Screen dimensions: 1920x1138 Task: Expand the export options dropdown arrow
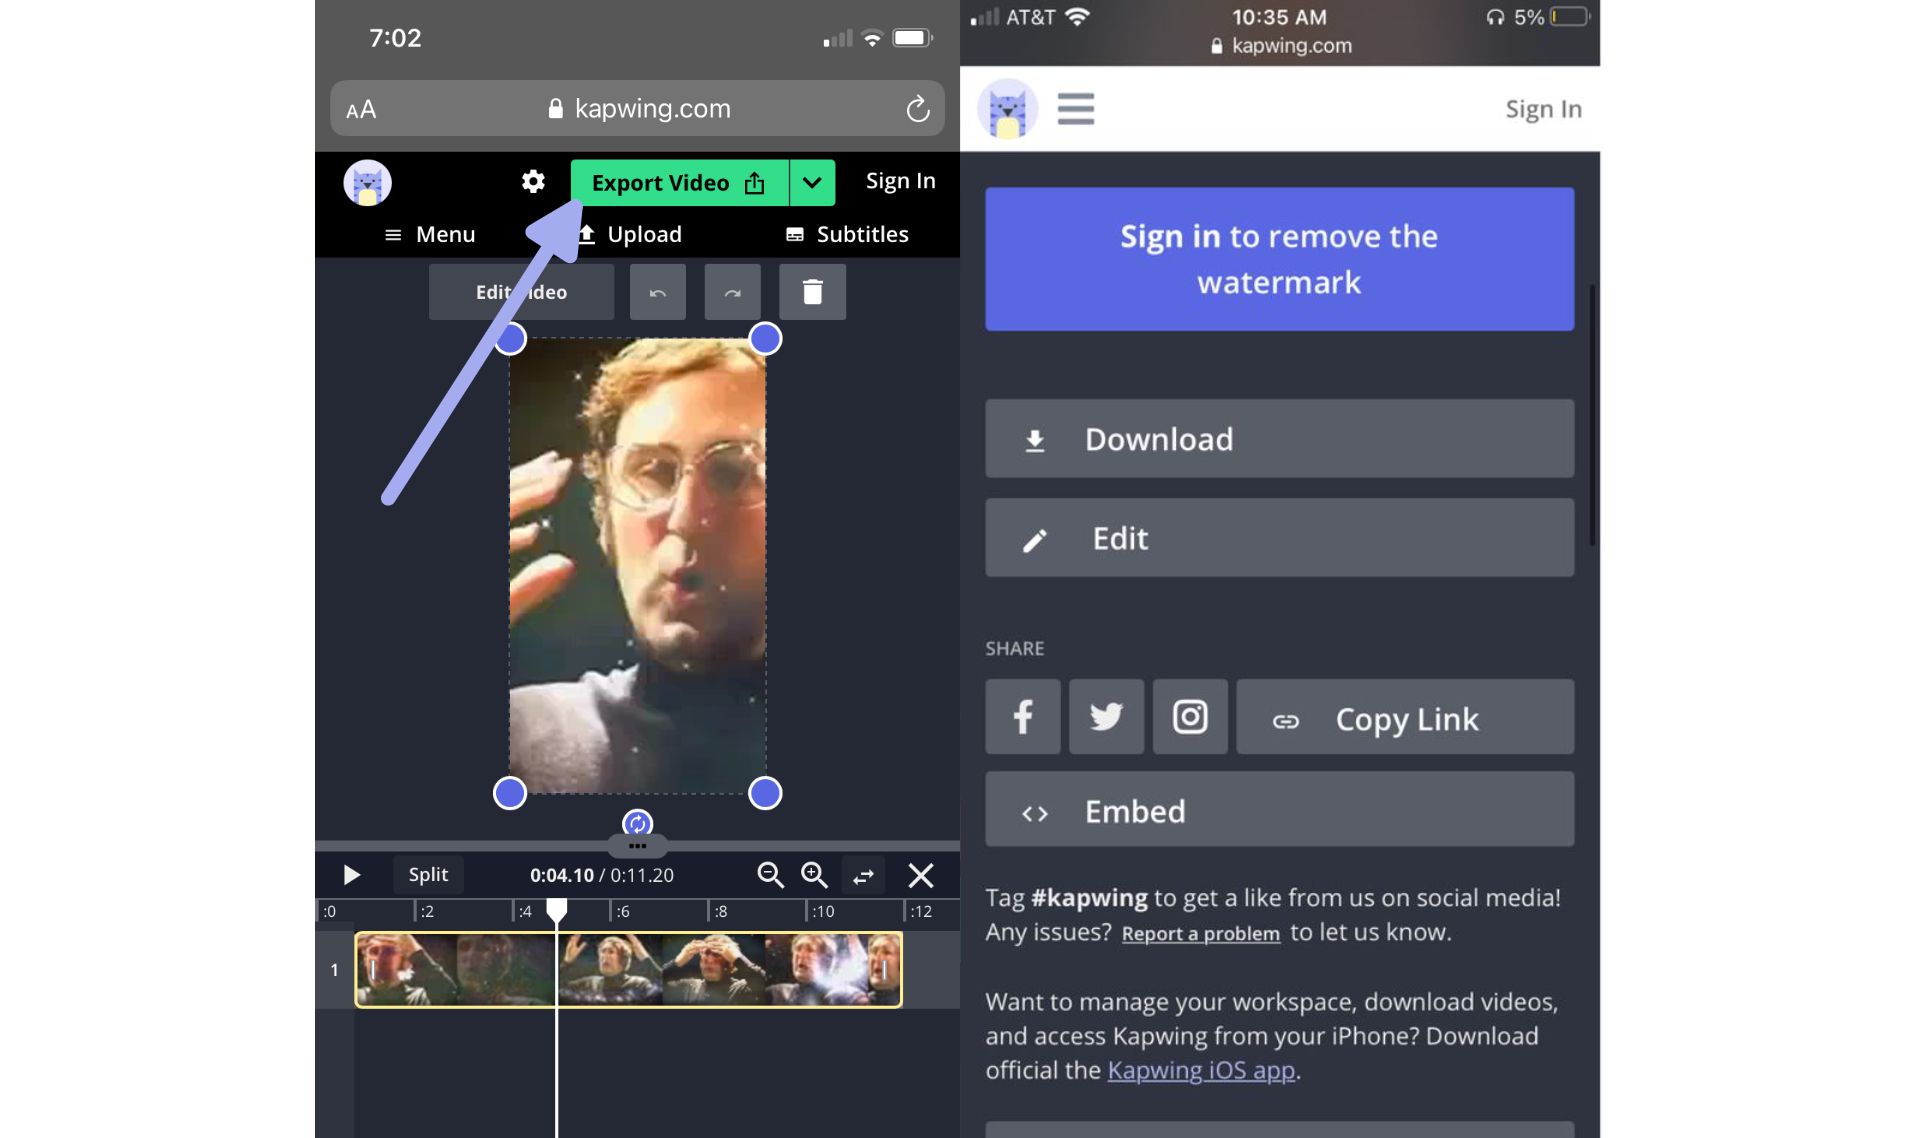[x=812, y=183]
